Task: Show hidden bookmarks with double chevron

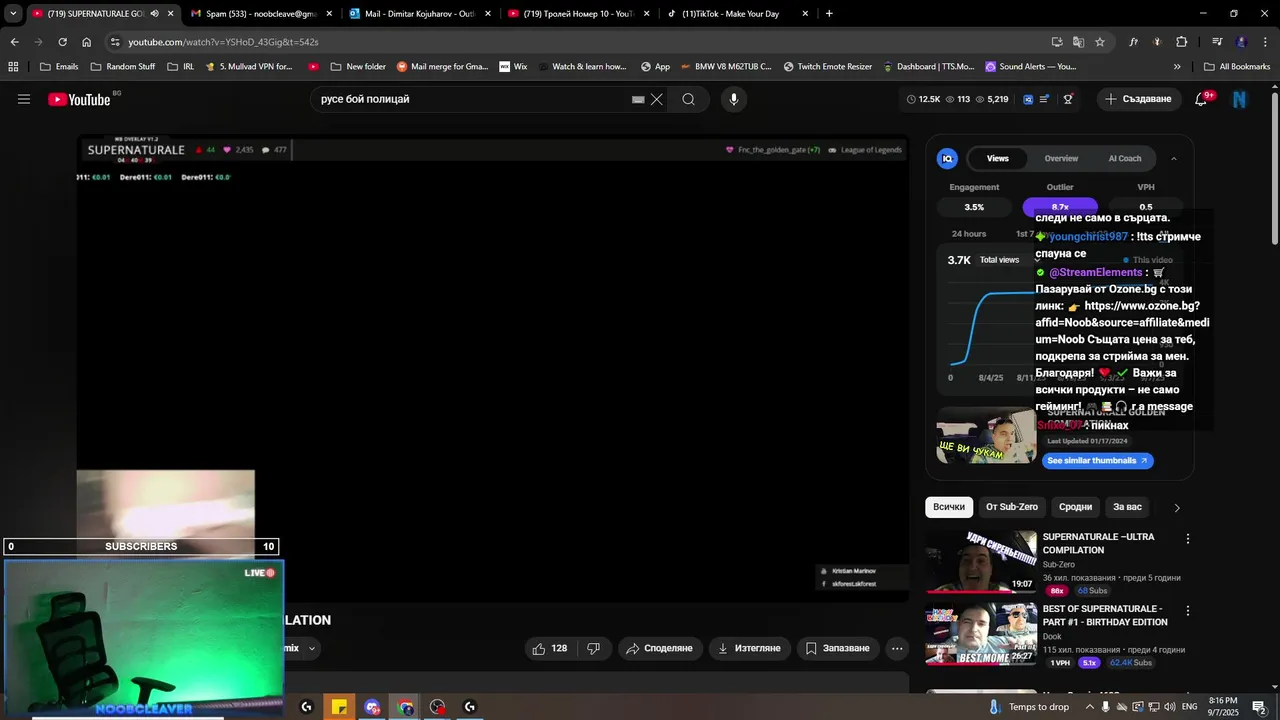Action: (x=1177, y=67)
